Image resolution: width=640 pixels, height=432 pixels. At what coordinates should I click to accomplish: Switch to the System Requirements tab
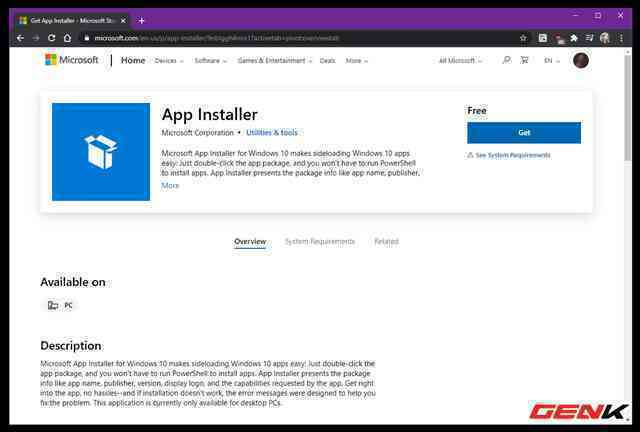(320, 242)
